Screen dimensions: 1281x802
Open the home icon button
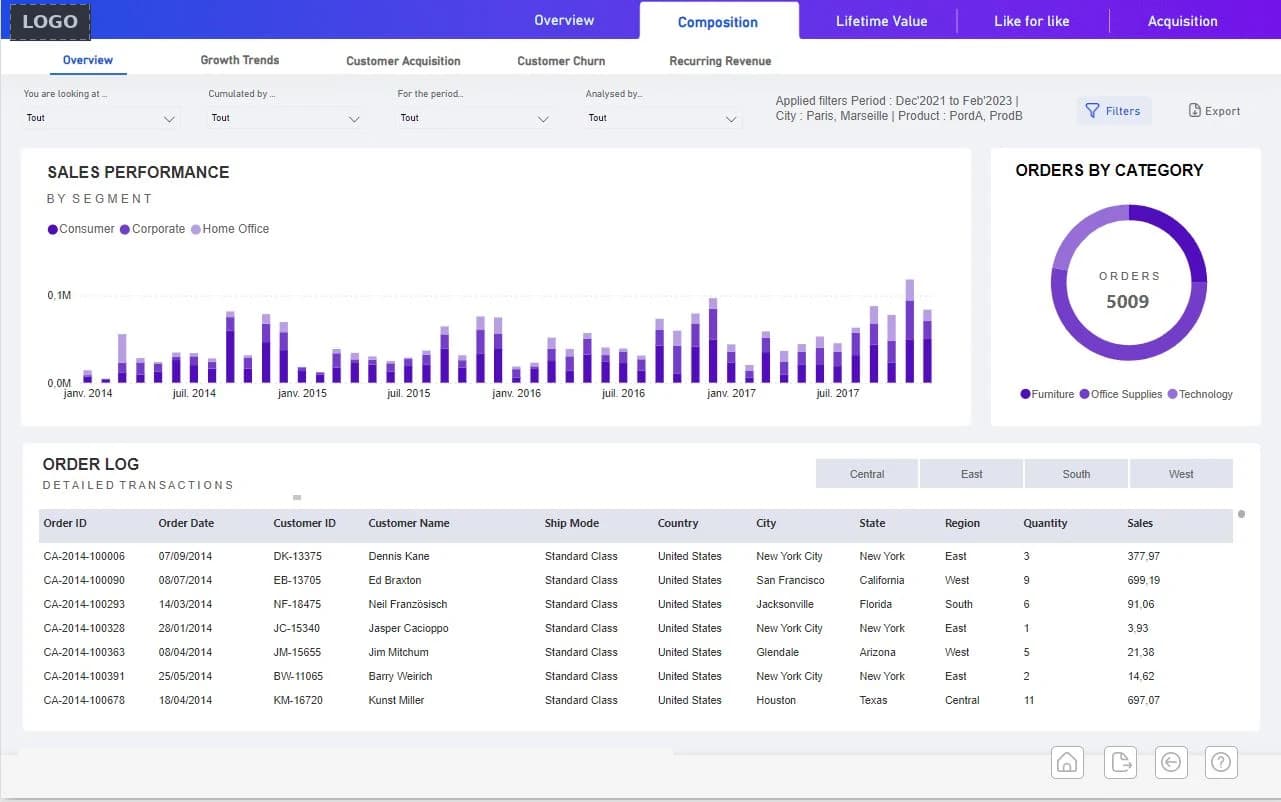(x=1067, y=763)
